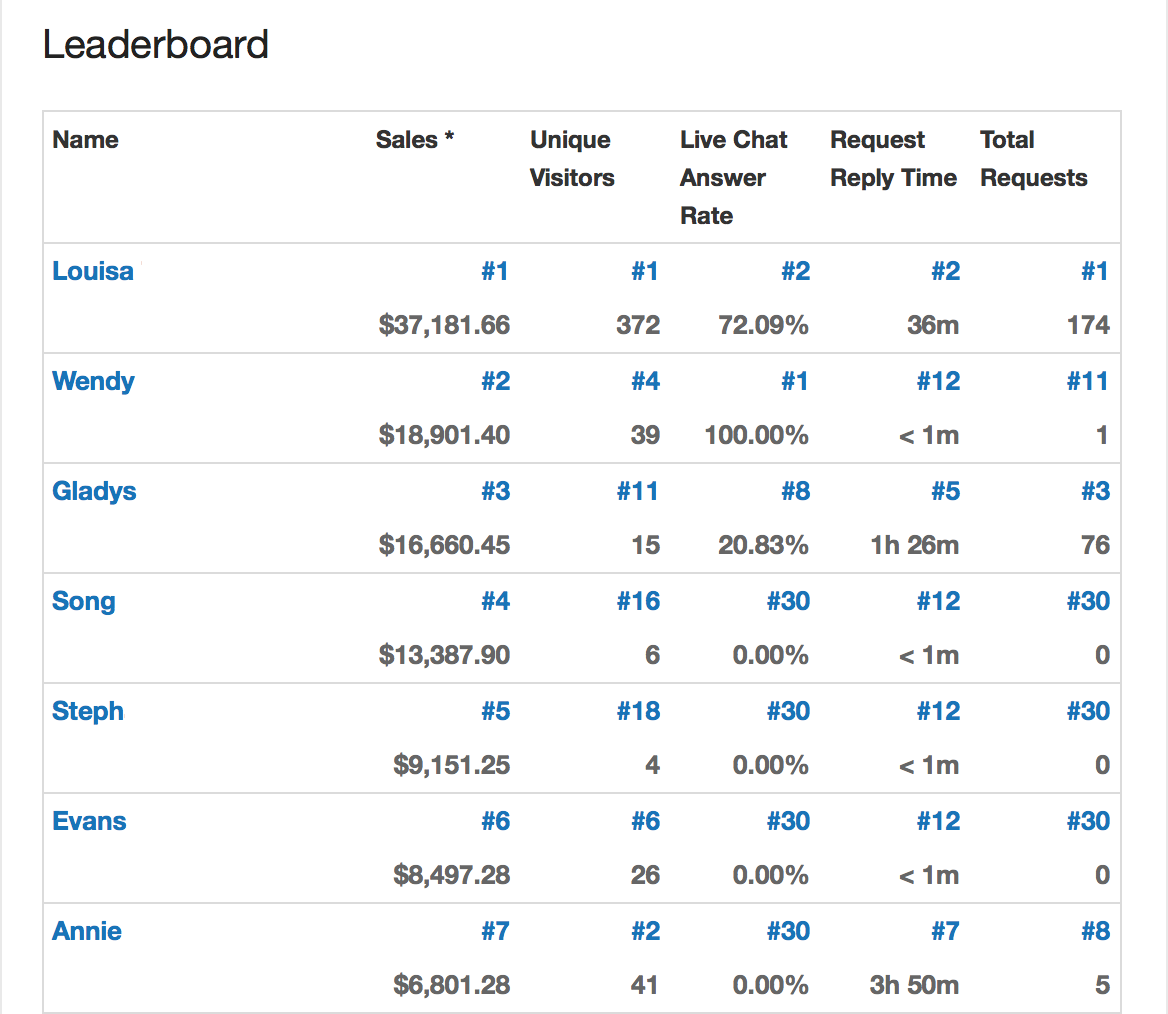Select the Song name link

tap(84, 601)
